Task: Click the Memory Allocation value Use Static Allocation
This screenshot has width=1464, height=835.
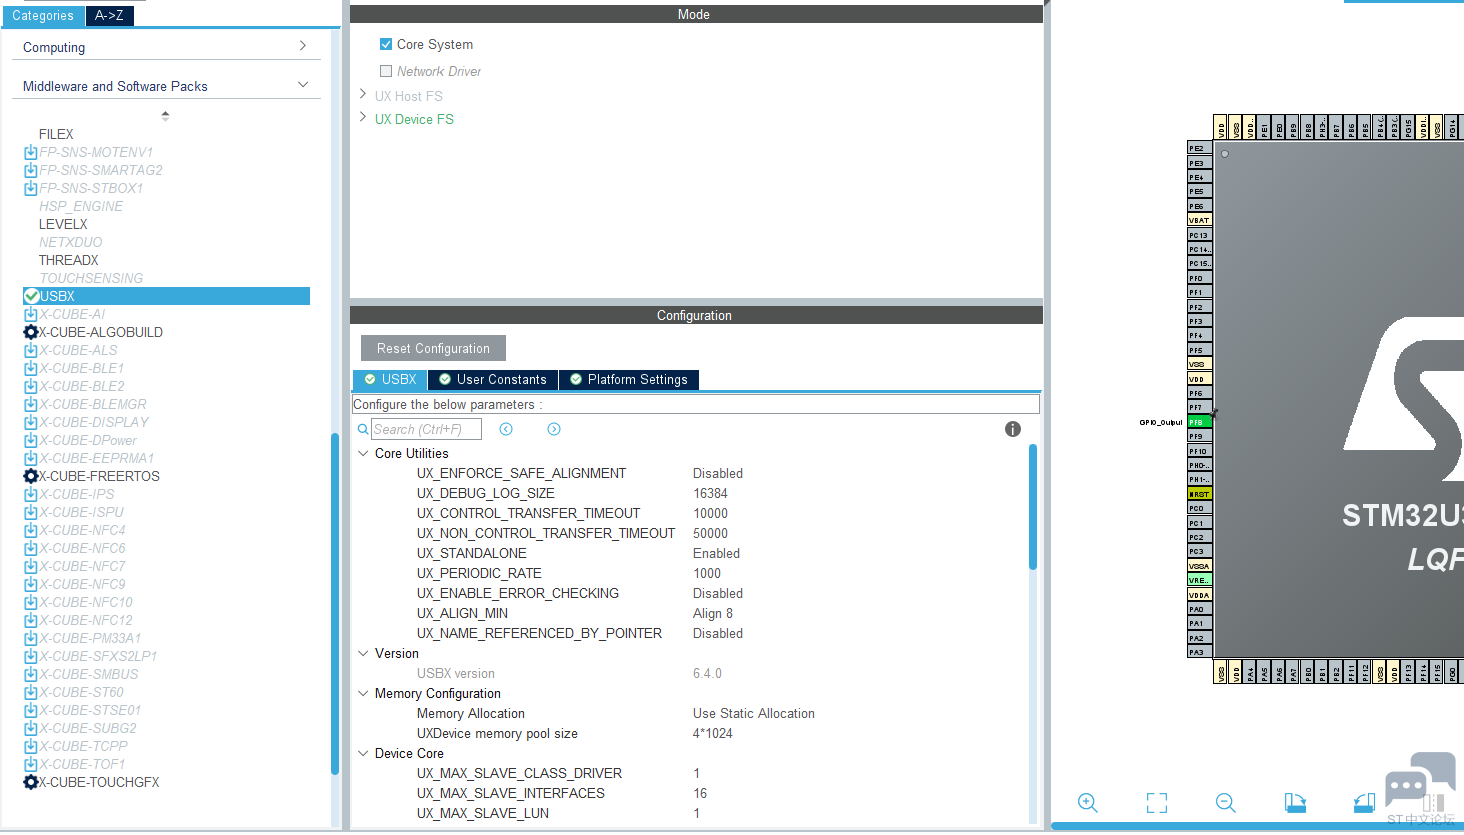Action: (754, 713)
